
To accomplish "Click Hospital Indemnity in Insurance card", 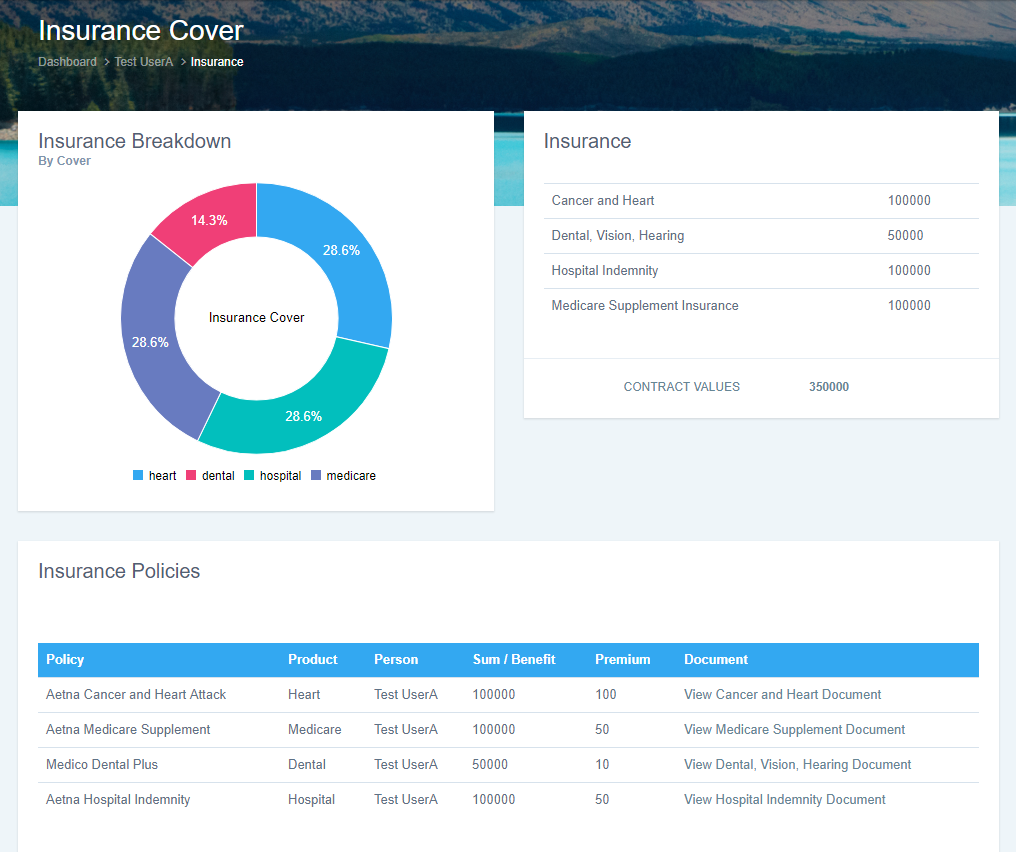I will (x=605, y=271).
